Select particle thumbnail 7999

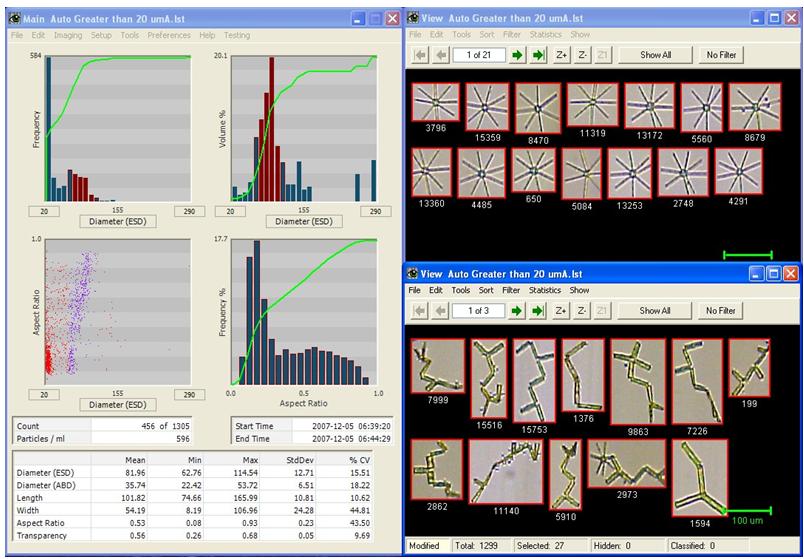click(x=437, y=367)
